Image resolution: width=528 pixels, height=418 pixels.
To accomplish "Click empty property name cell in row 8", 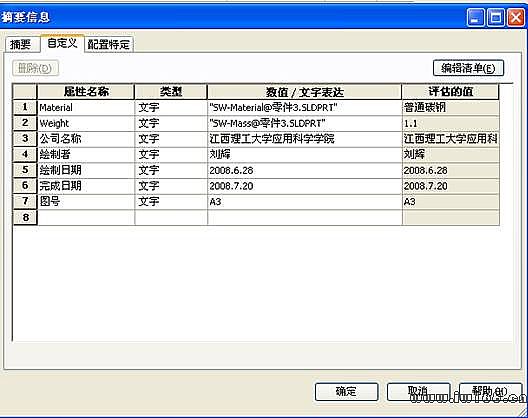I will coord(86,217).
